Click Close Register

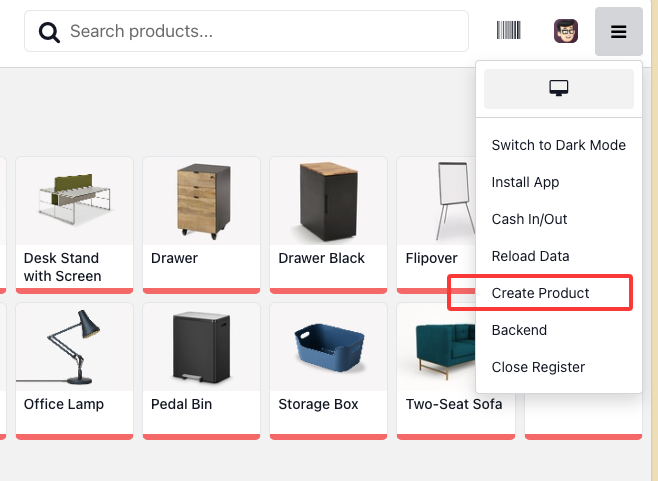[x=538, y=367]
